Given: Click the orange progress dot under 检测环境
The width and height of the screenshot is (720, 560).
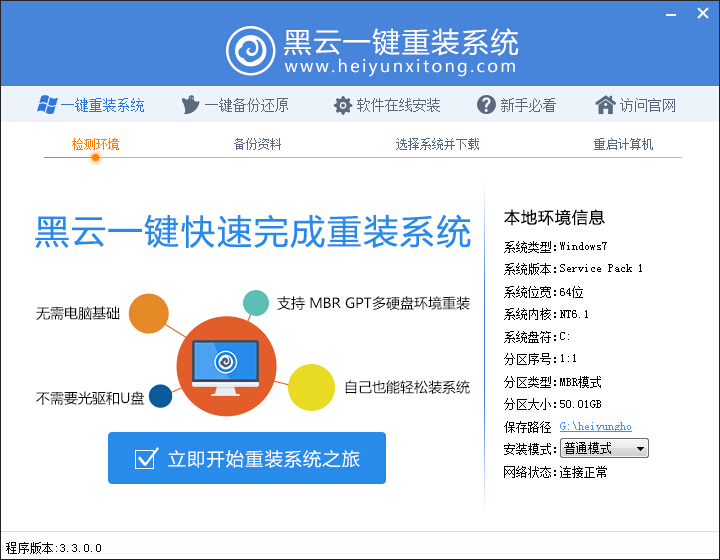Looking at the screenshot, I should pos(95,157).
